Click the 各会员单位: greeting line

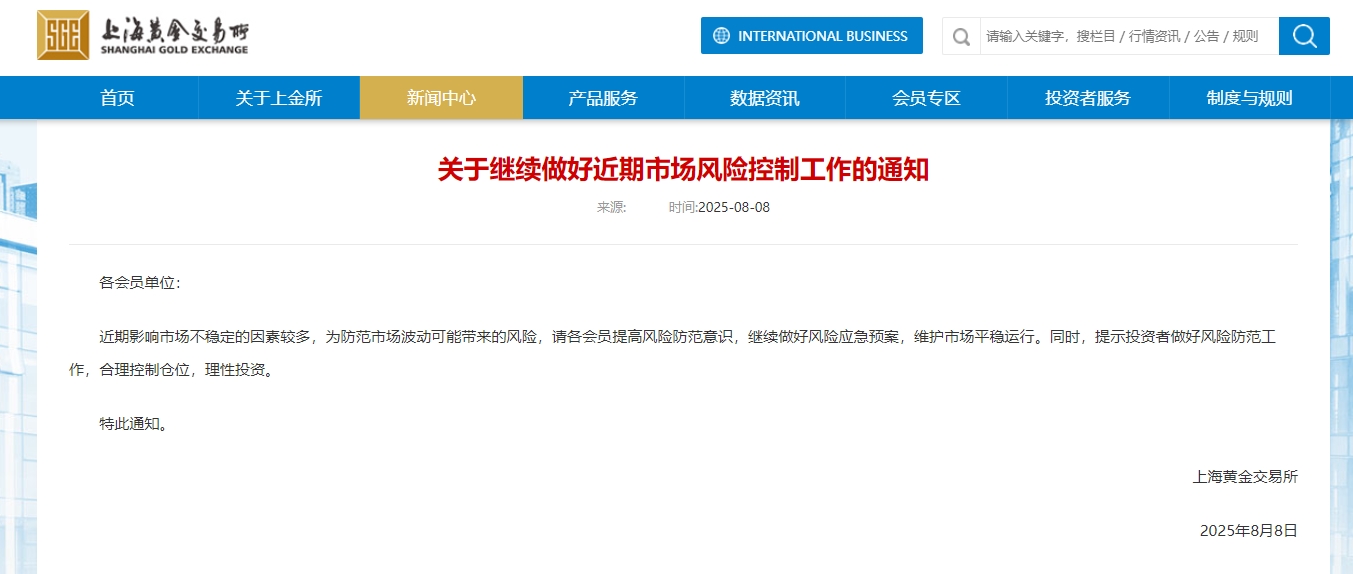(140, 283)
